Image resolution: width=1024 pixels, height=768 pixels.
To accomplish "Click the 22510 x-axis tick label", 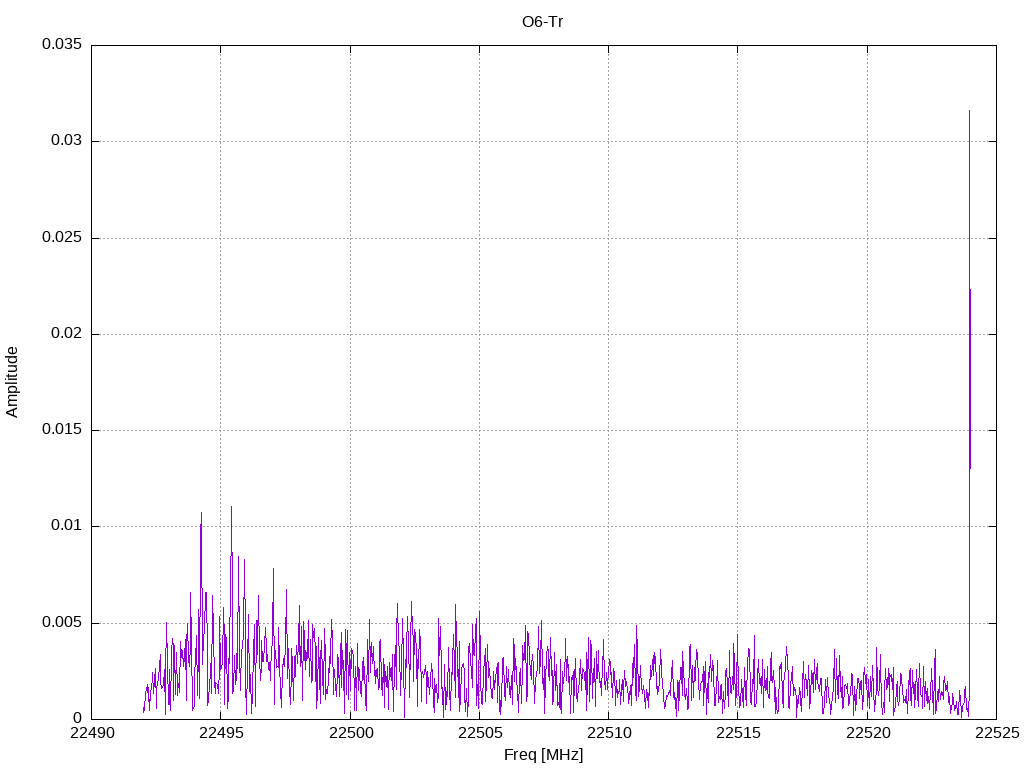I will 608,733.
